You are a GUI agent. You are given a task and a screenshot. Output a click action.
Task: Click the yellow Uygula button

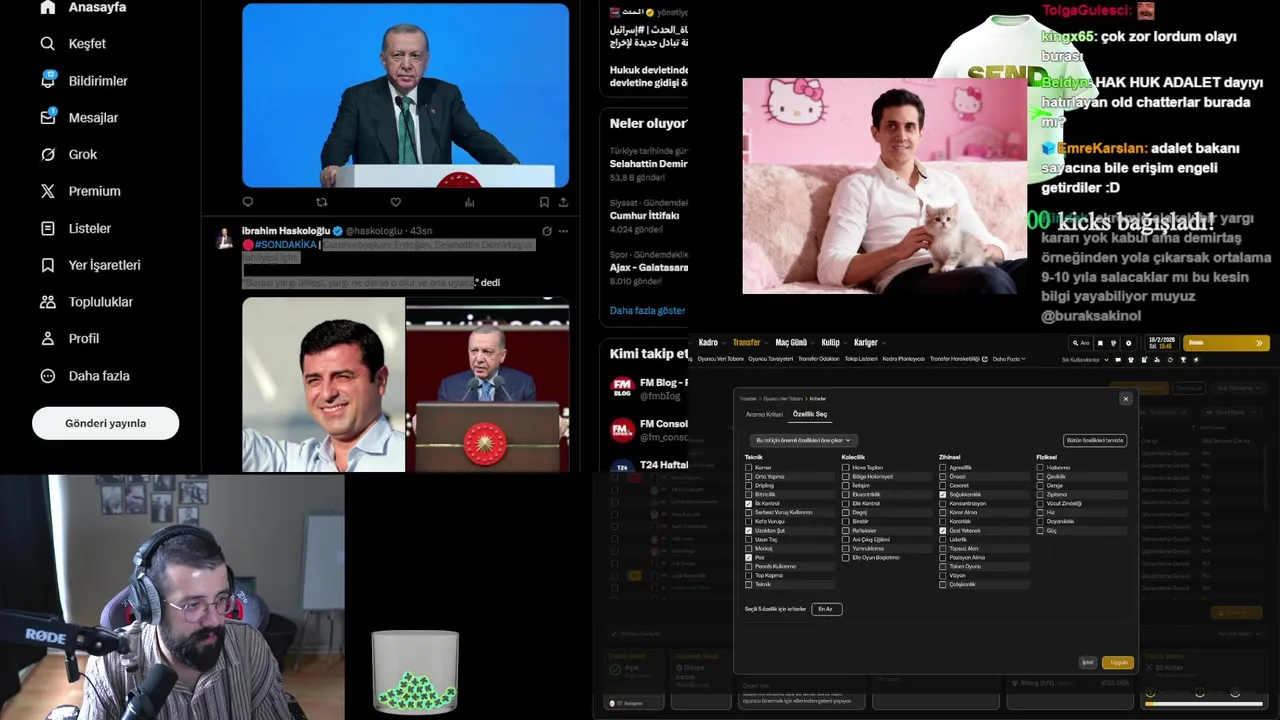(1119, 662)
